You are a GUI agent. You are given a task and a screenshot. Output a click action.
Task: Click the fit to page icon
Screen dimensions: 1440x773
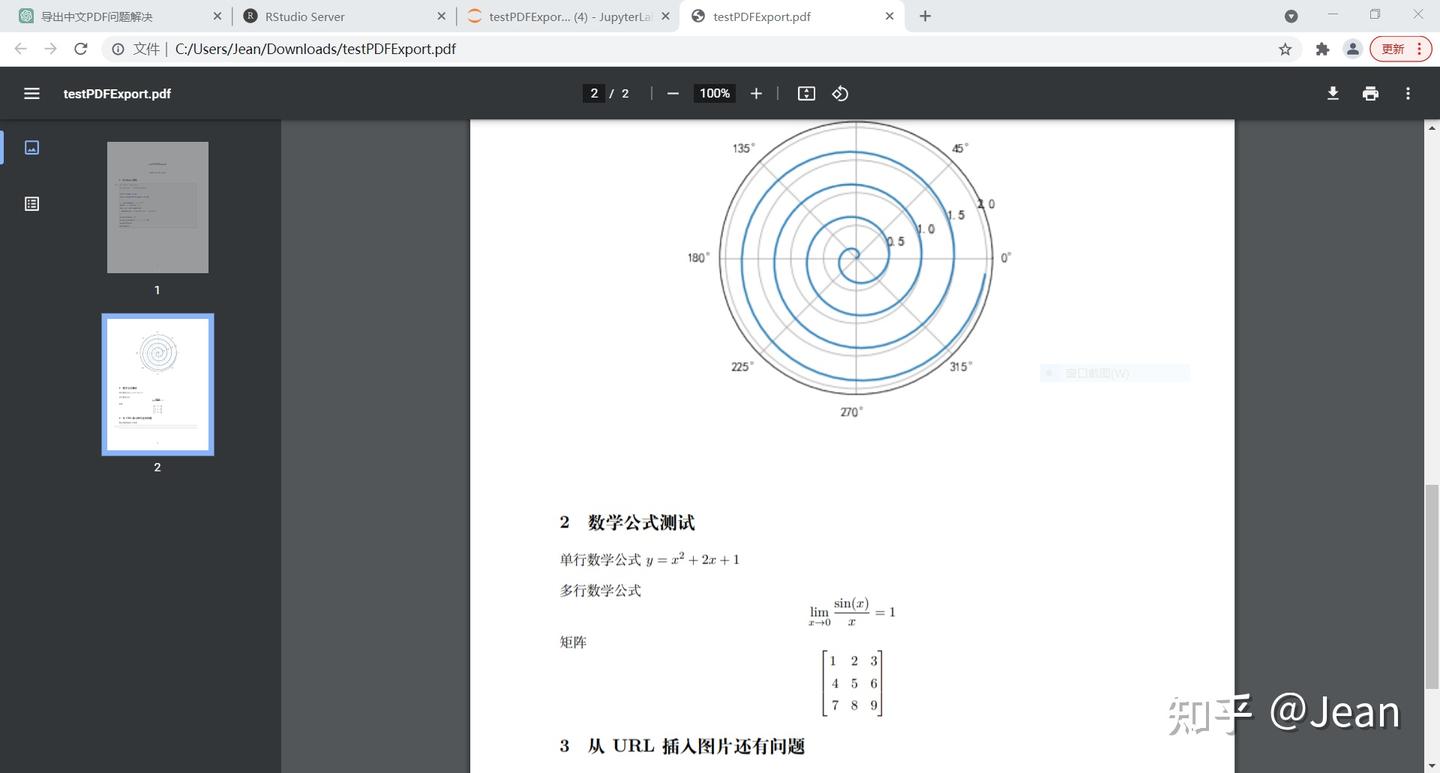[806, 93]
